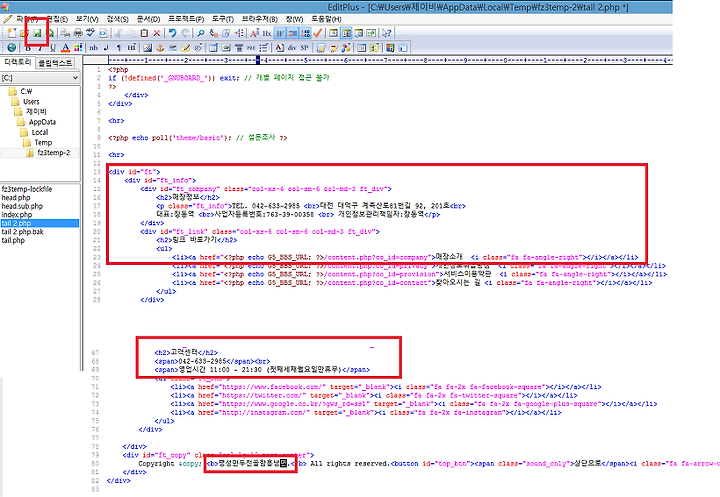Open the 도구(T) menu
720x497 pixels.
pyautogui.click(x=223, y=19)
